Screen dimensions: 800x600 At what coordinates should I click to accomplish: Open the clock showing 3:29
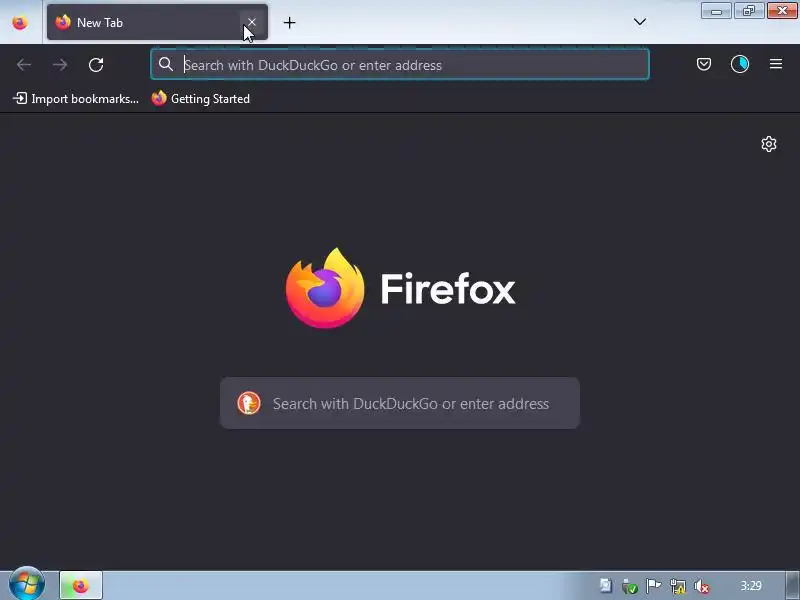tap(751, 586)
